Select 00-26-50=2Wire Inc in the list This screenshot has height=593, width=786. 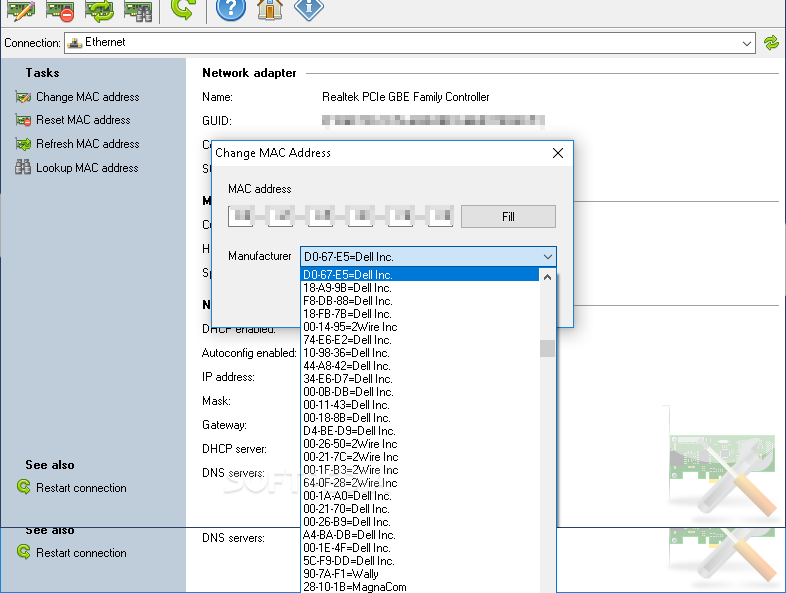point(420,444)
